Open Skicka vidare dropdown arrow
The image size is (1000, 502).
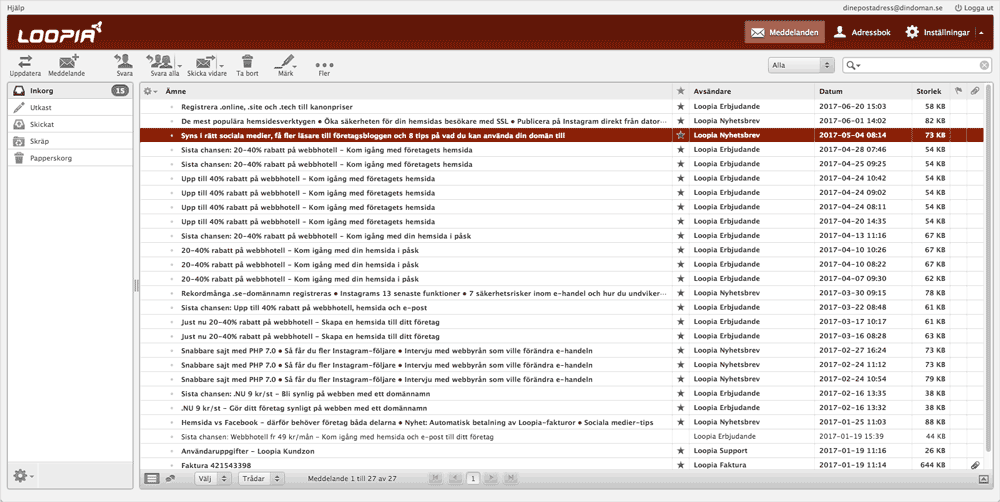coord(222,66)
